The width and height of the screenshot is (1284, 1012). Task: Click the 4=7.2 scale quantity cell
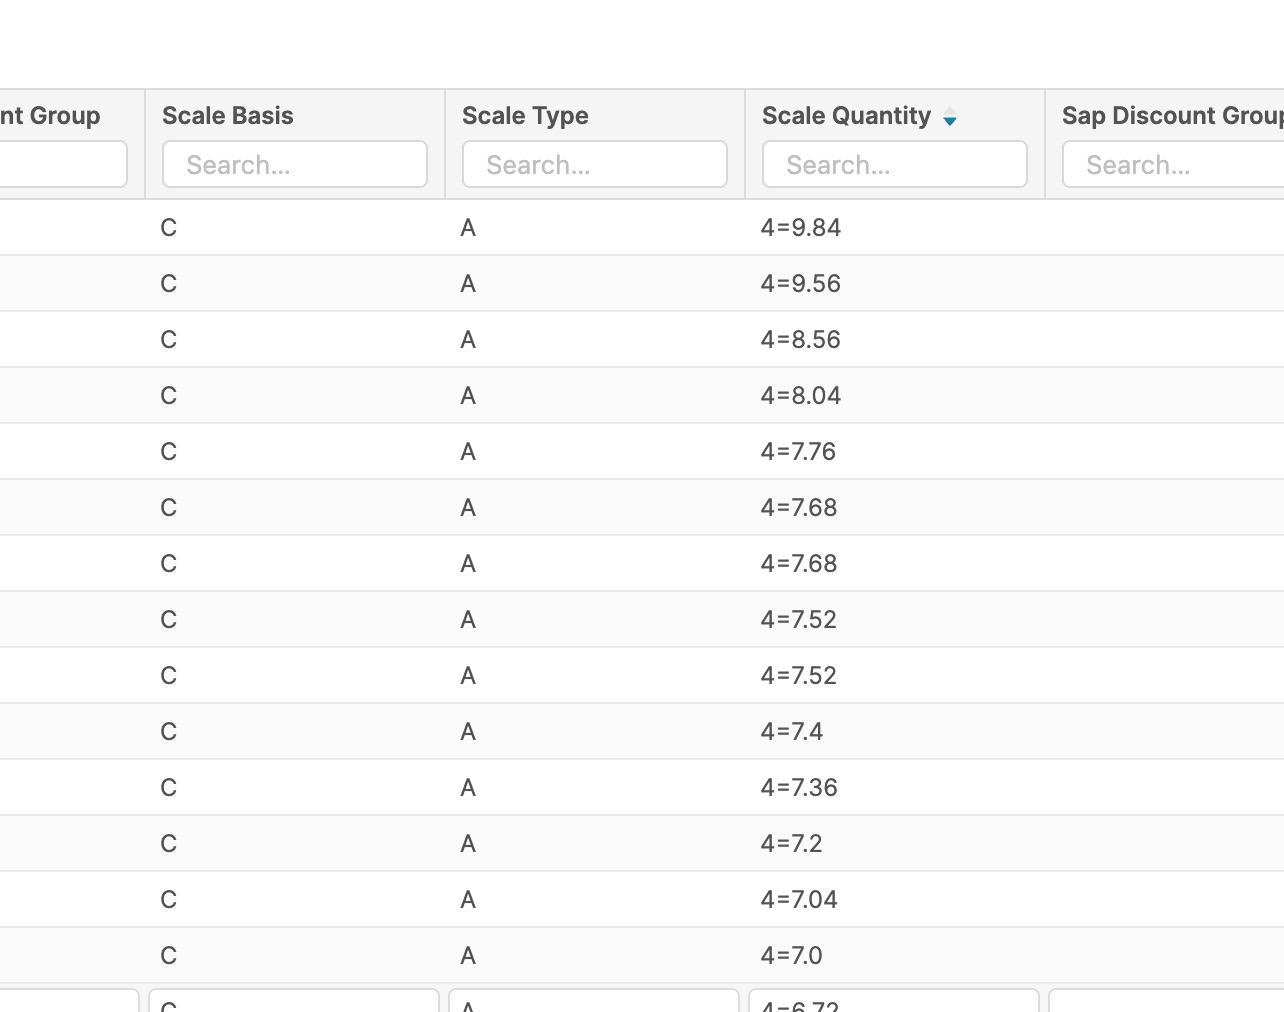(791, 844)
